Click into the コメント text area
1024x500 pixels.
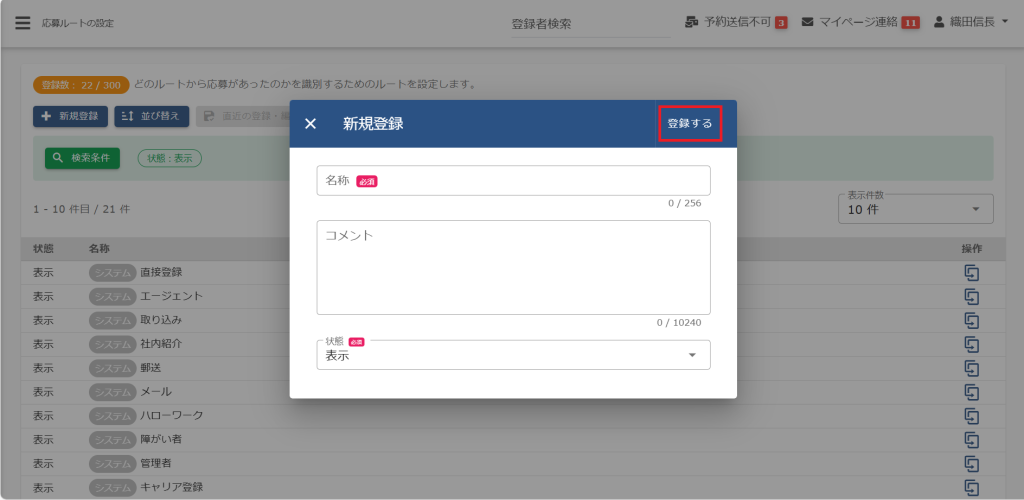(513, 268)
